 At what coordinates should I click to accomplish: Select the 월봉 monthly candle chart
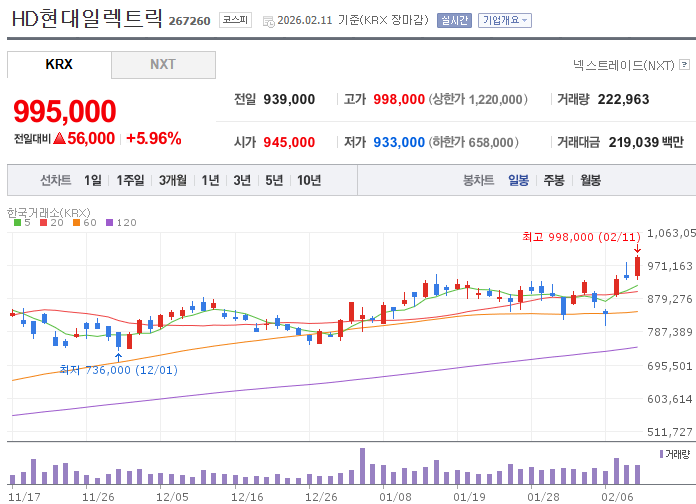tap(590, 180)
